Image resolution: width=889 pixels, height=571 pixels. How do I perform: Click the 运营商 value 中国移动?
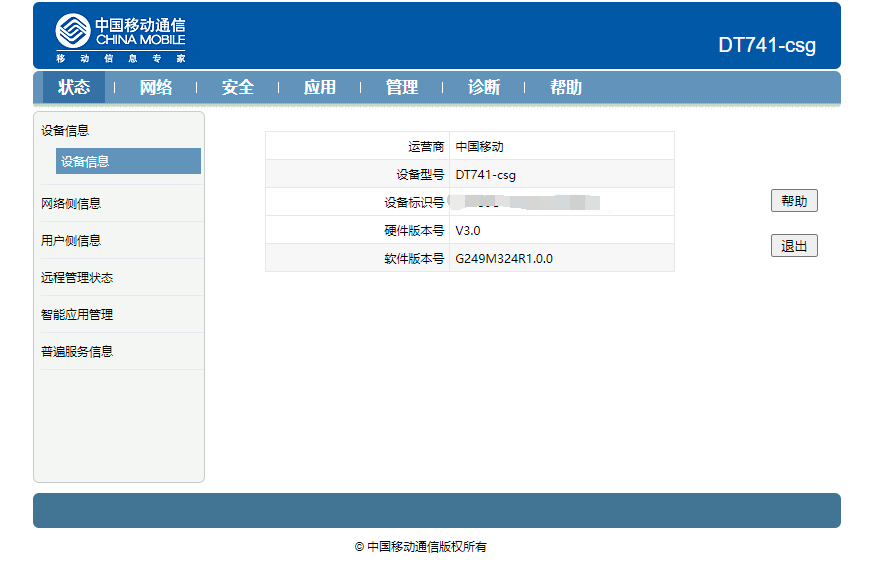click(479, 147)
